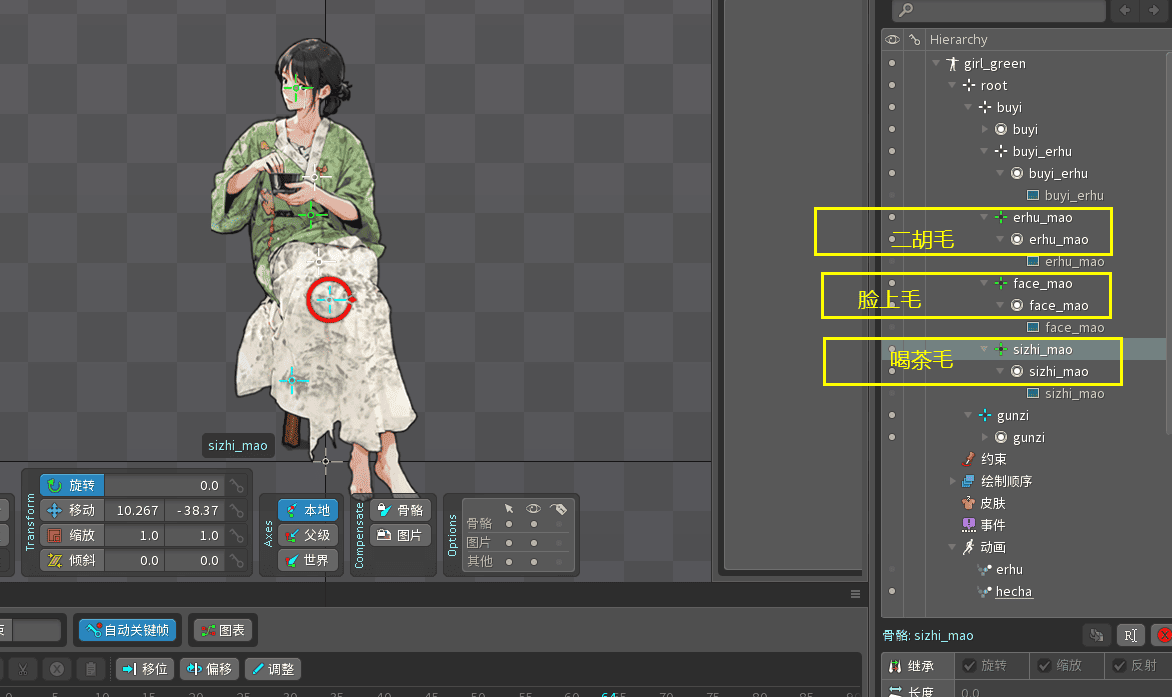The image size is (1172, 697).
Task: Toggle the rotation (旋转) inherit checkbox
Action: (969, 665)
